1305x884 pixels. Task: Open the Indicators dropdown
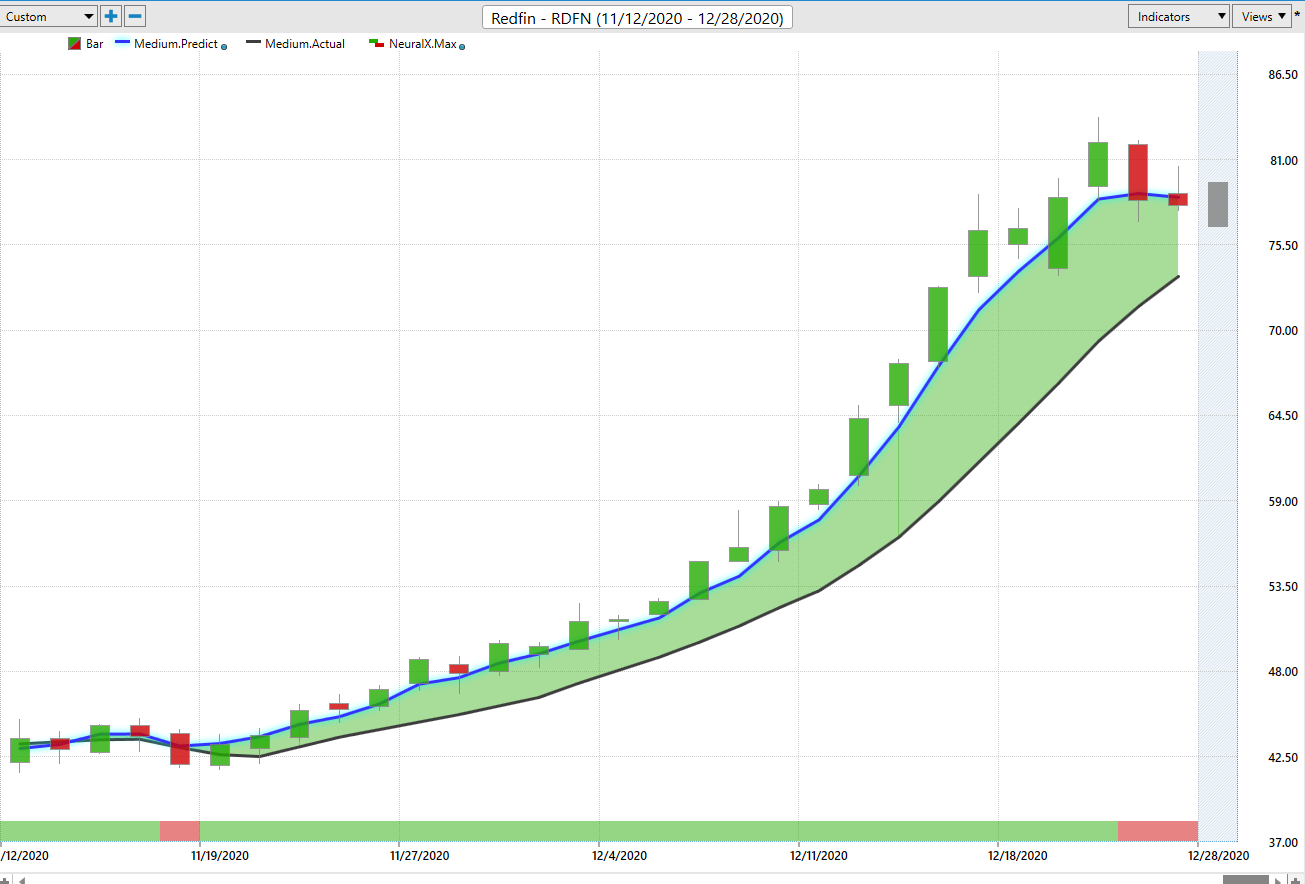coord(1179,16)
